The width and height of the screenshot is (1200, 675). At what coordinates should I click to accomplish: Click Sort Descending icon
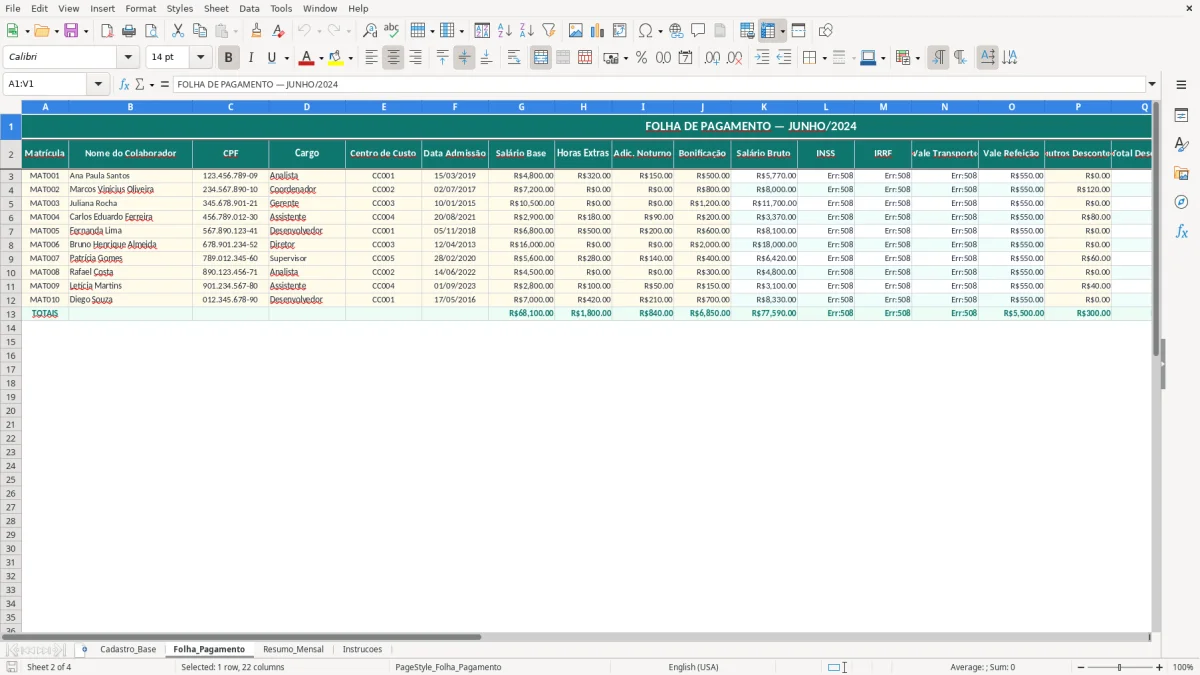point(527,31)
